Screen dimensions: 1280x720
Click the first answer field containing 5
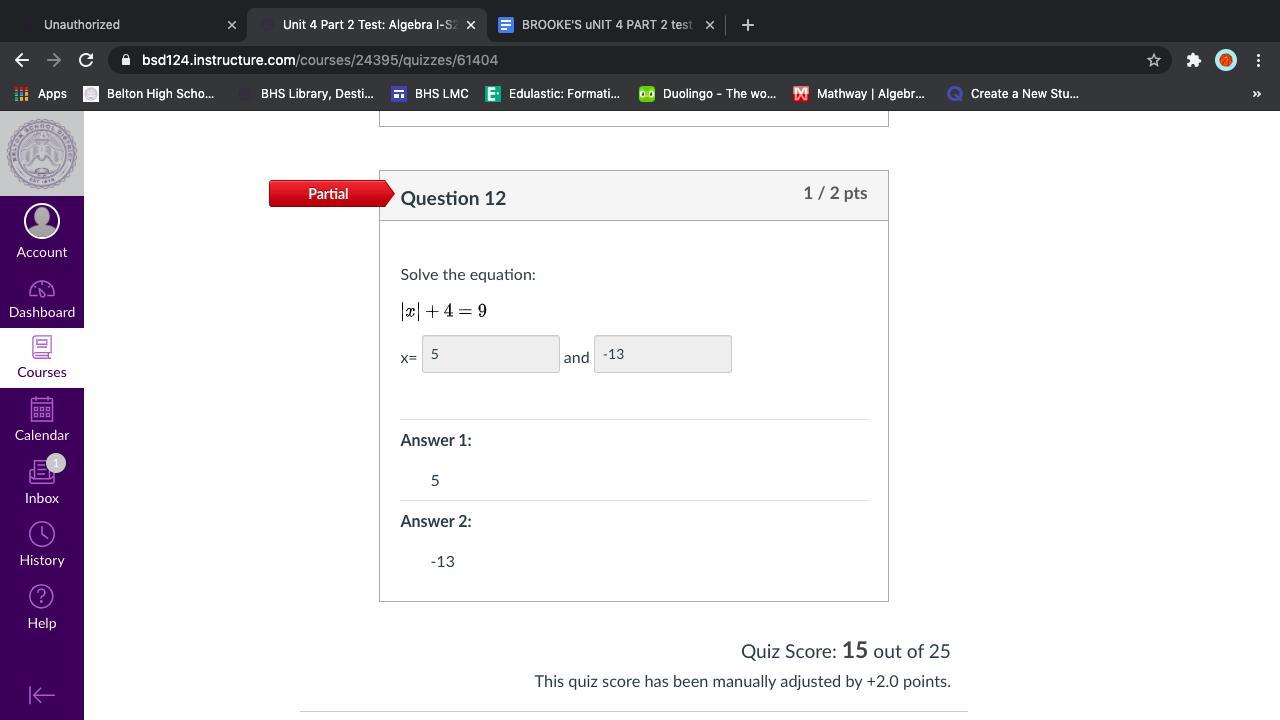(491, 354)
